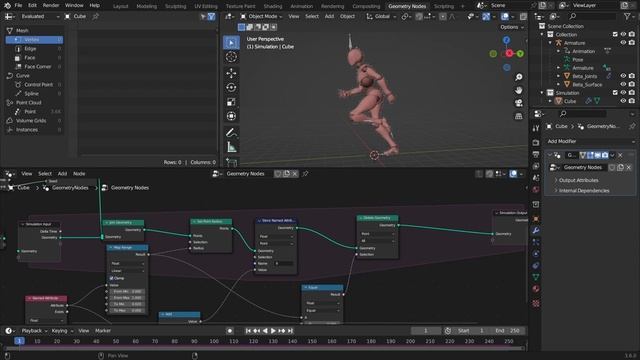Viewport: 640px width, 360px height.
Task: Open the Add Modifier dropdown
Action: point(590,141)
